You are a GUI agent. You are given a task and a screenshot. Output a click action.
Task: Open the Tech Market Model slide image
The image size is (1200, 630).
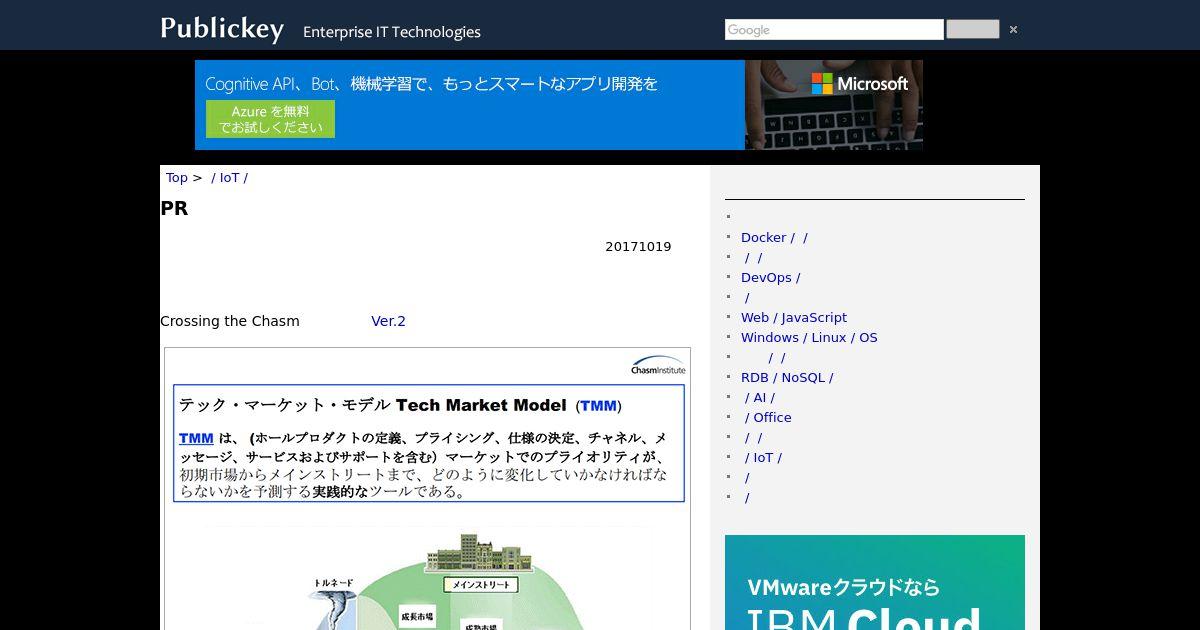pyautogui.click(x=427, y=489)
